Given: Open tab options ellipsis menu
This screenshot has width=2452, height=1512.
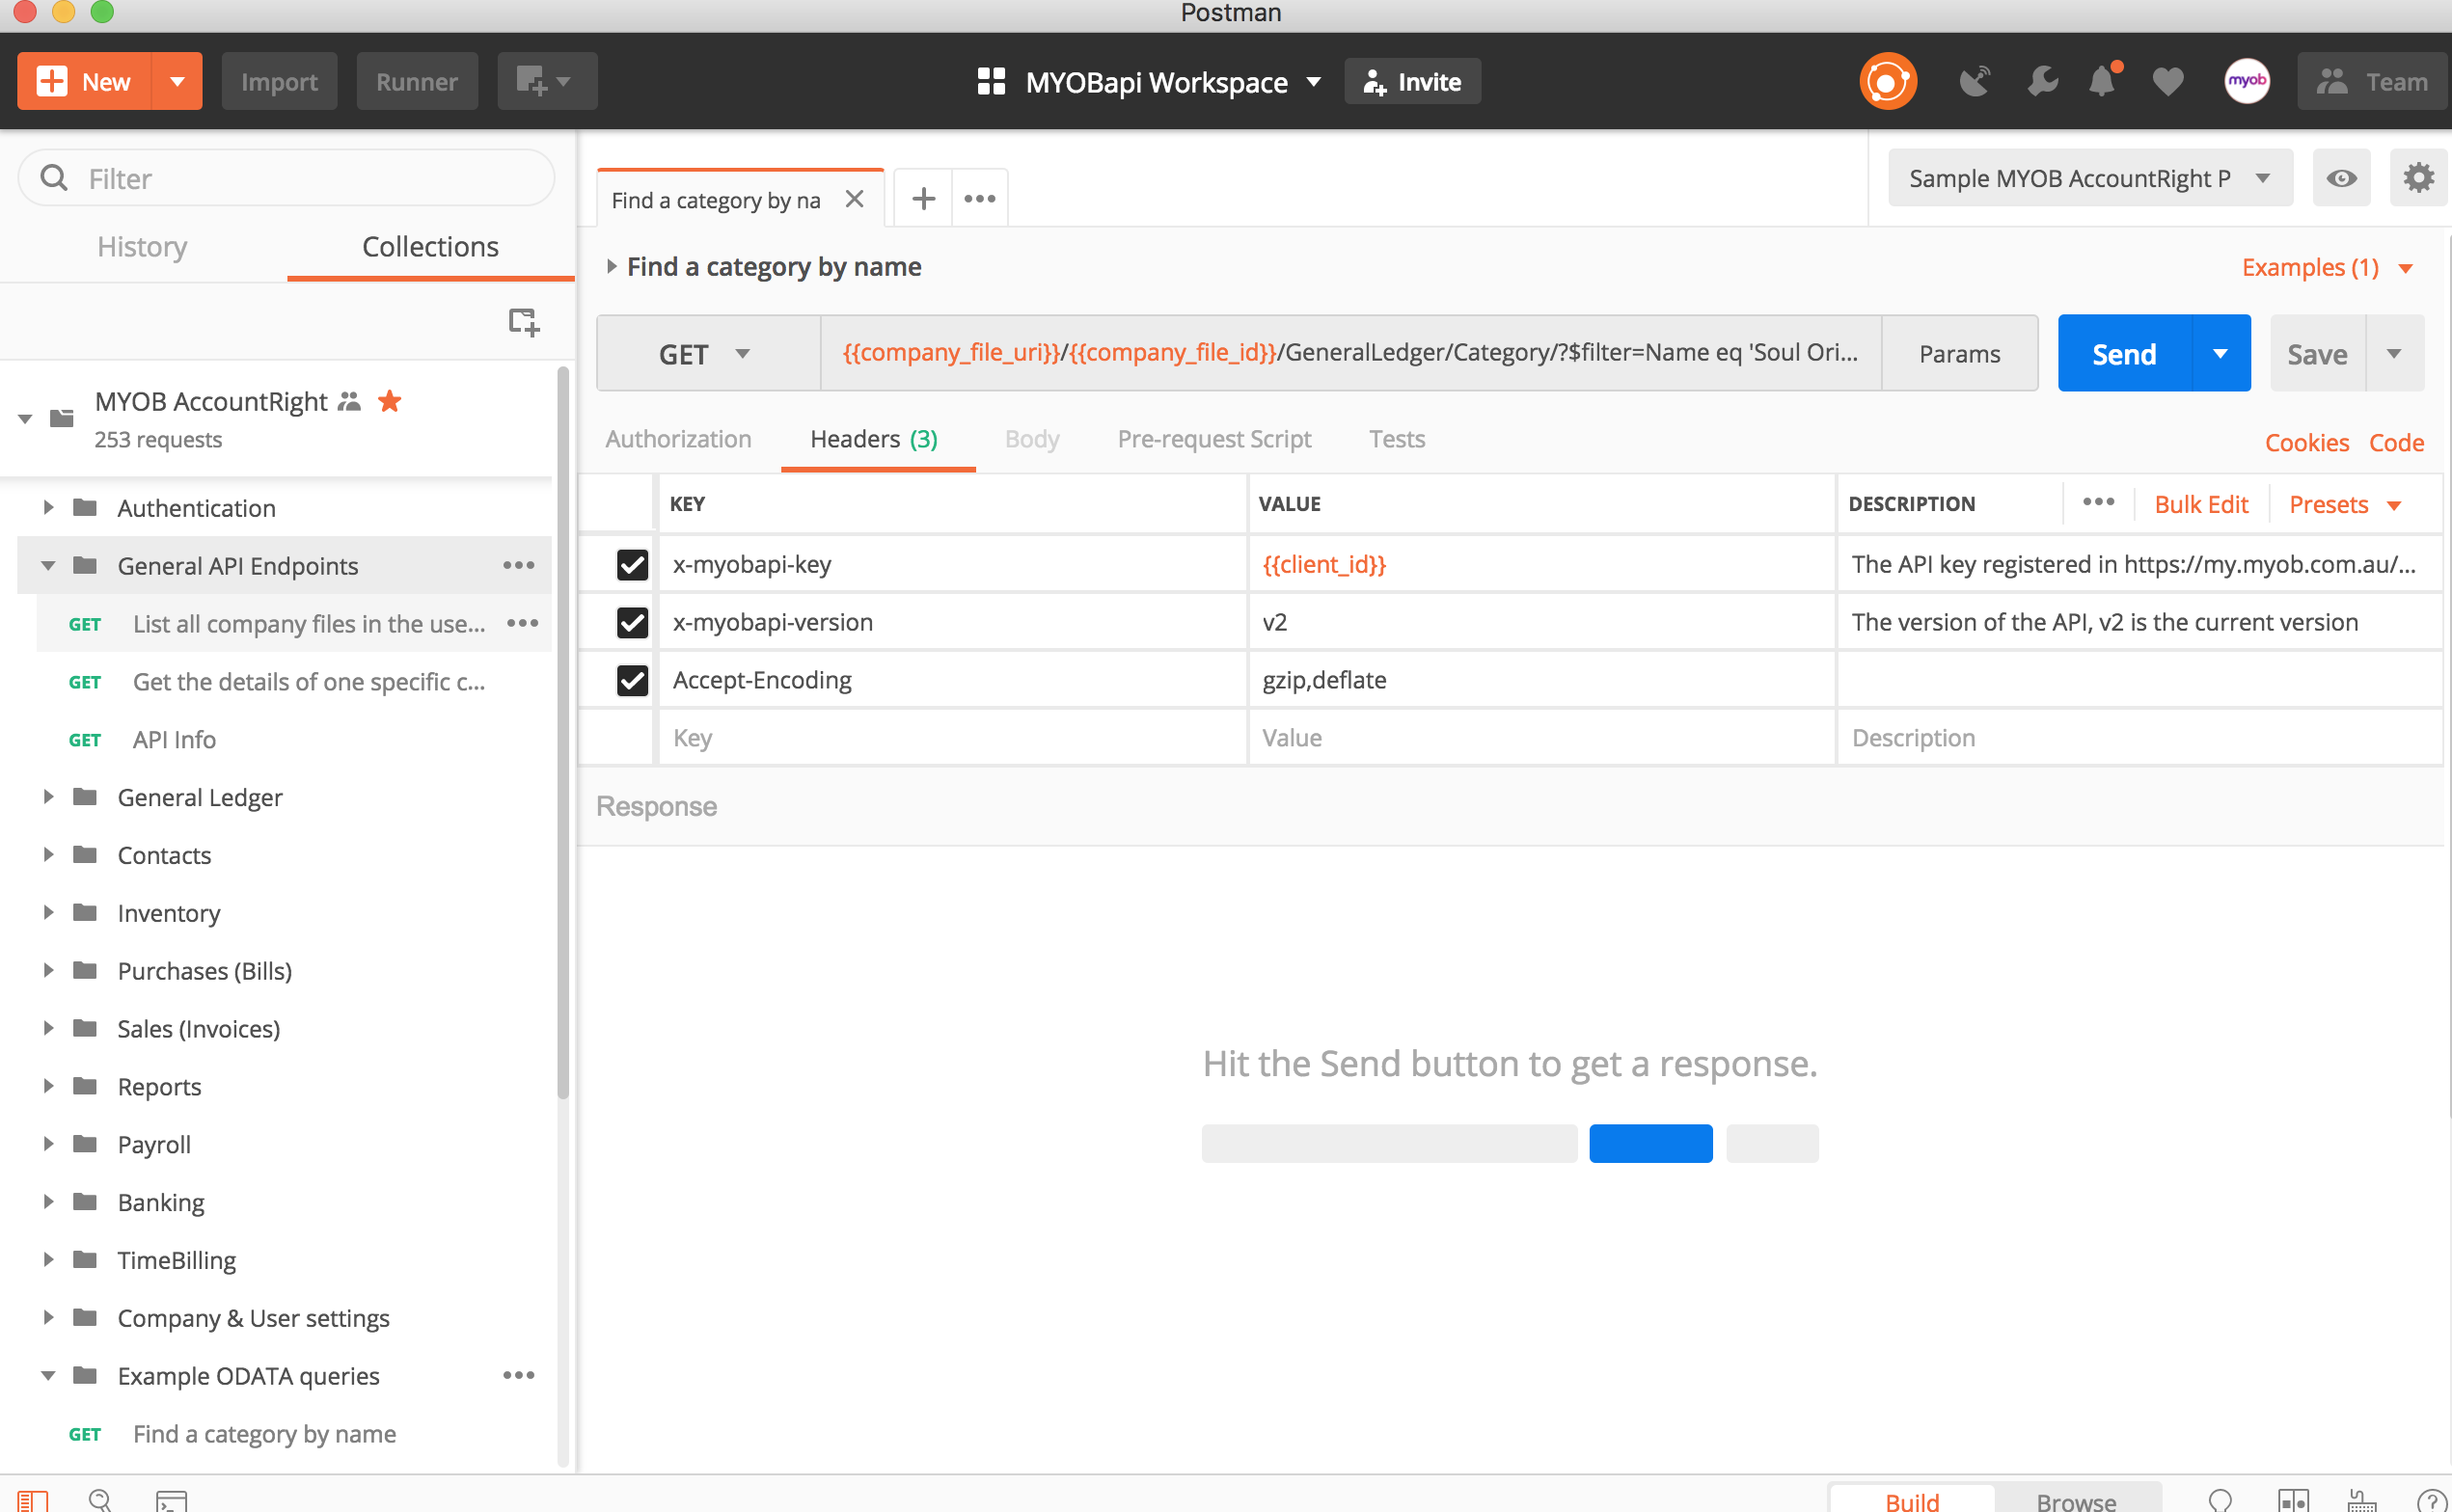Looking at the screenshot, I should coord(979,198).
